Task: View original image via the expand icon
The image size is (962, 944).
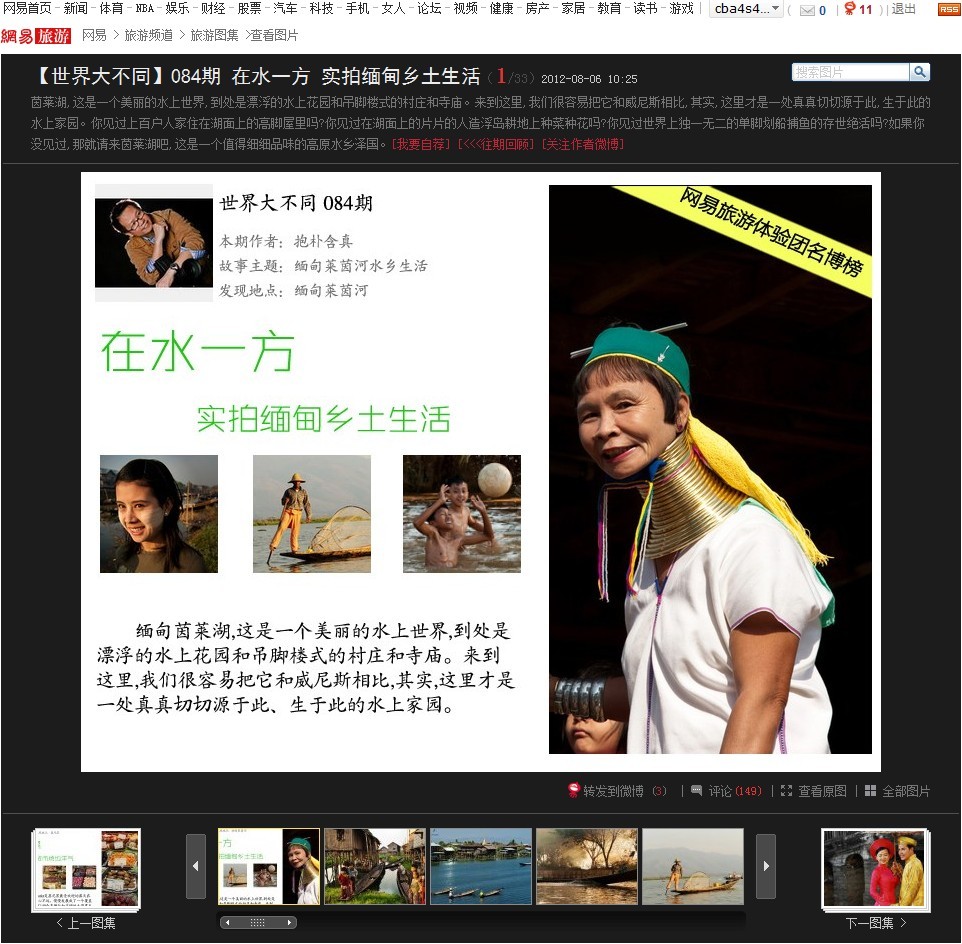Action: [786, 791]
